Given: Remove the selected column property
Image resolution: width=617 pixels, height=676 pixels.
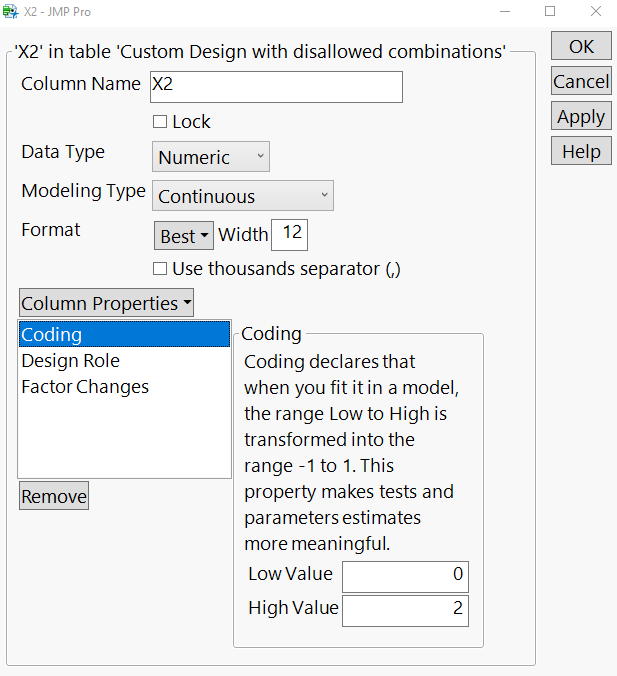Looking at the screenshot, I should point(54,496).
